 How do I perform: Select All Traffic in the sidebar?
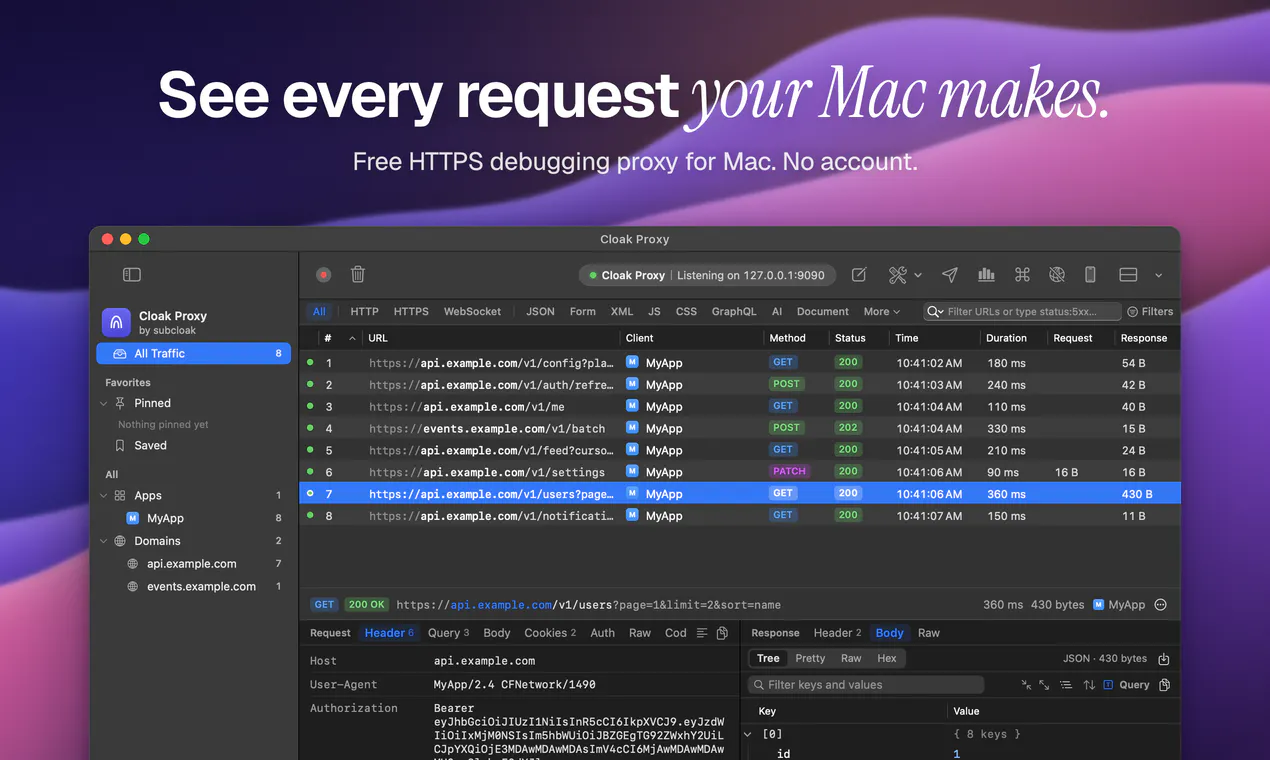194,353
